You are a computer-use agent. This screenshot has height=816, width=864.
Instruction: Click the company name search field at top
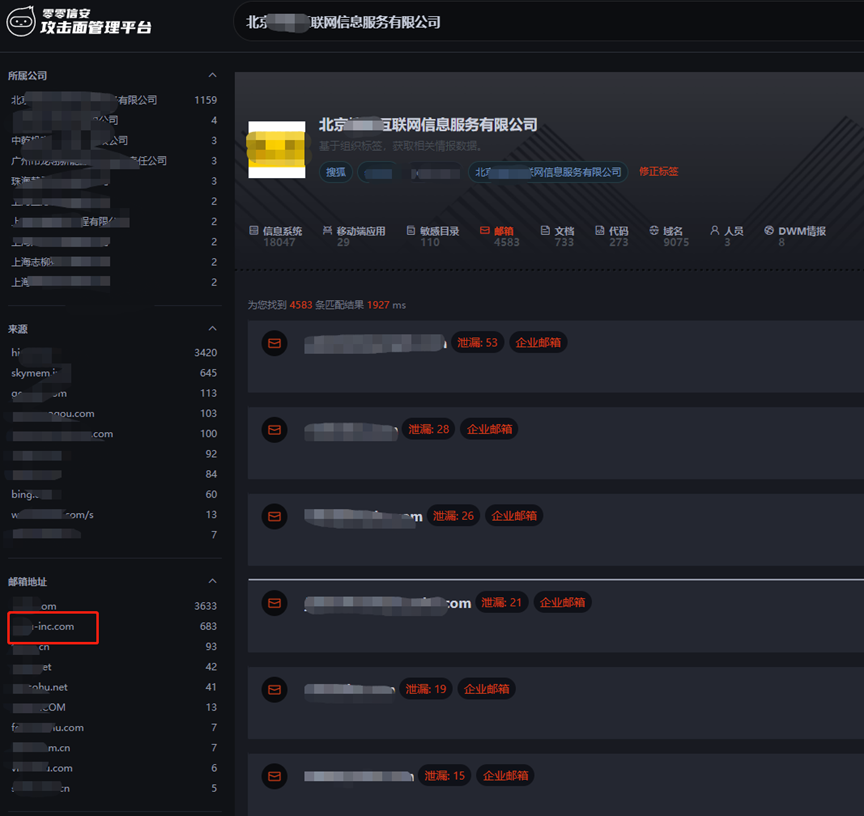pos(540,22)
